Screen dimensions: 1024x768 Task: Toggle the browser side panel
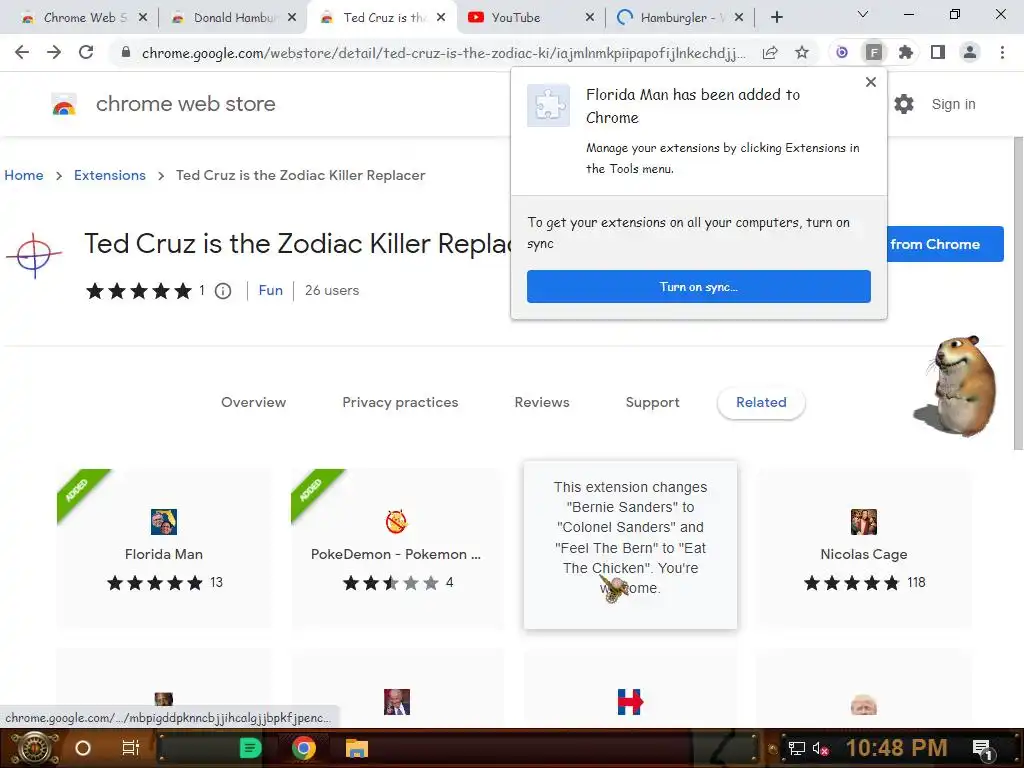[x=938, y=52]
